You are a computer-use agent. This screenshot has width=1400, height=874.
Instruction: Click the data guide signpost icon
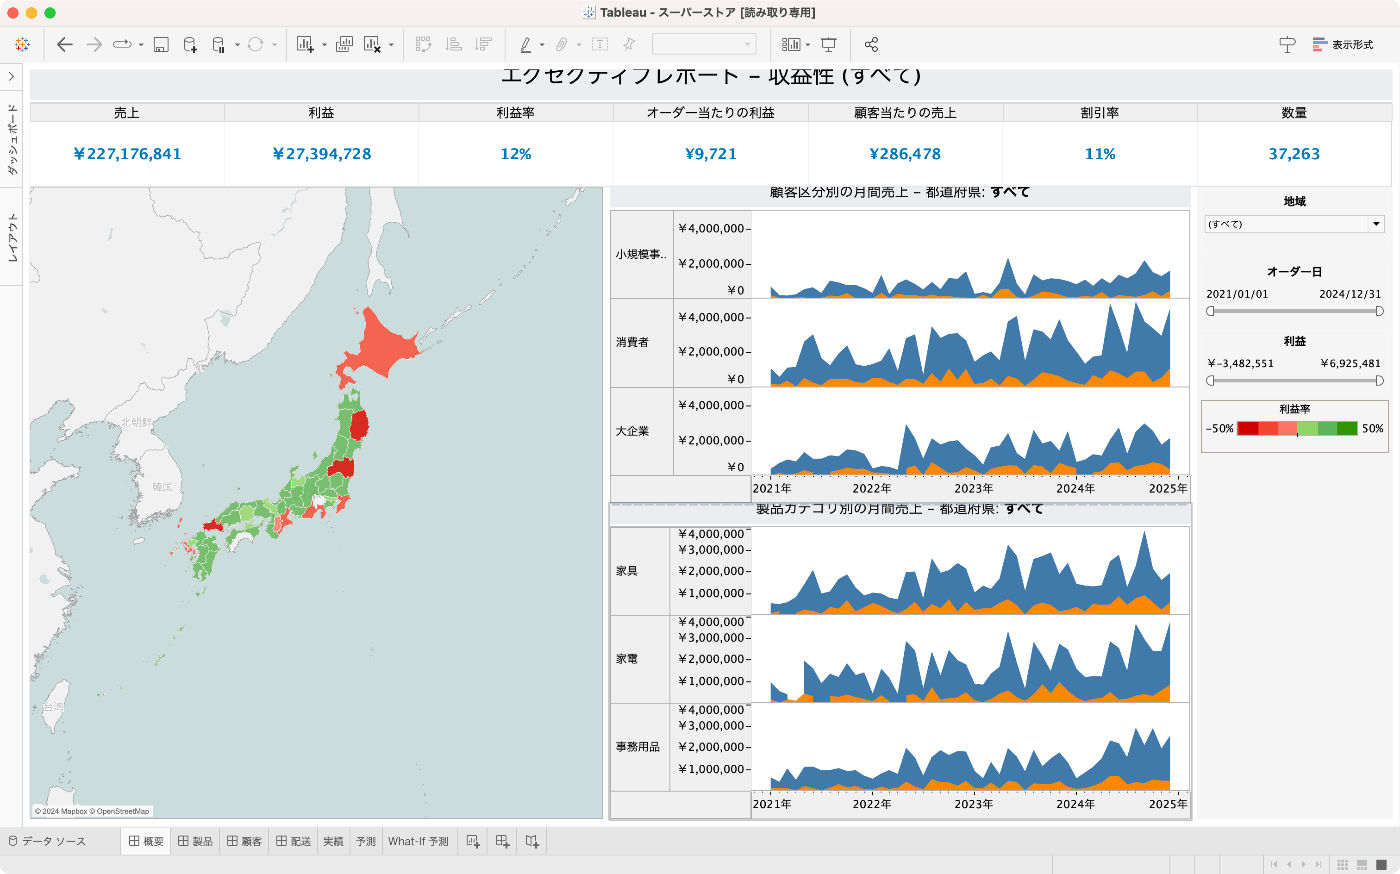point(1287,44)
